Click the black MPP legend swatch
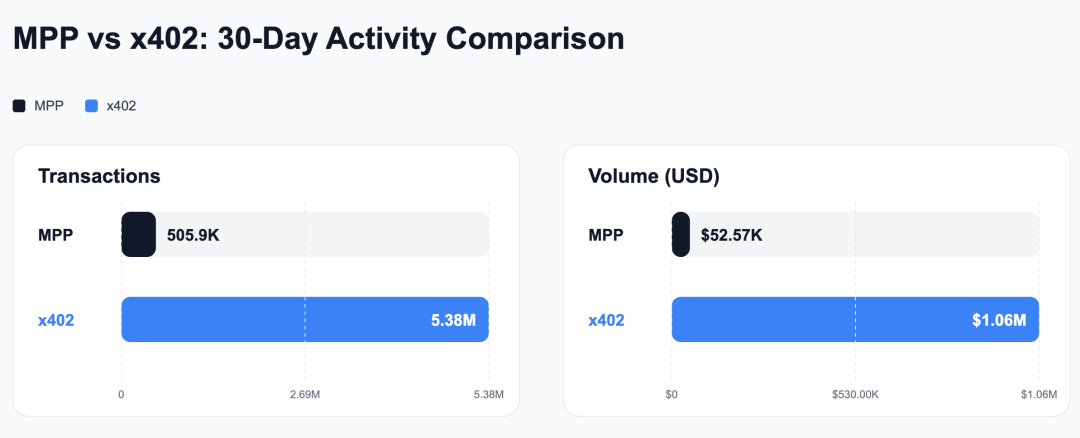This screenshot has width=1080, height=438. pos(19,106)
